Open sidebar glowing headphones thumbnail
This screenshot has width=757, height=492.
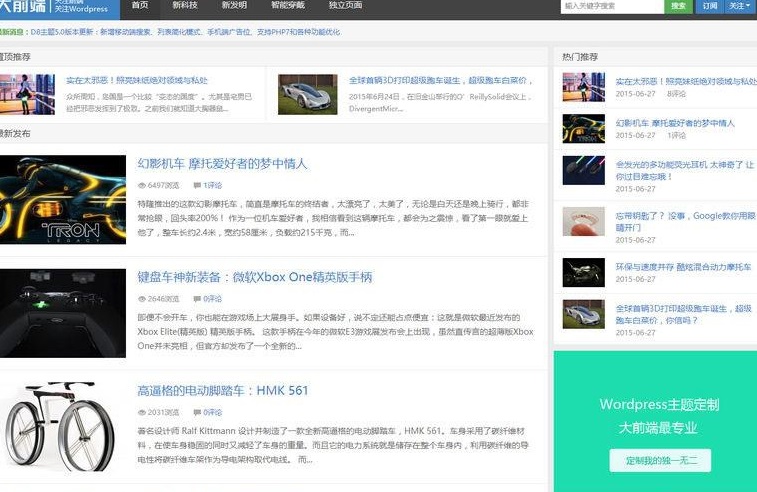(584, 170)
